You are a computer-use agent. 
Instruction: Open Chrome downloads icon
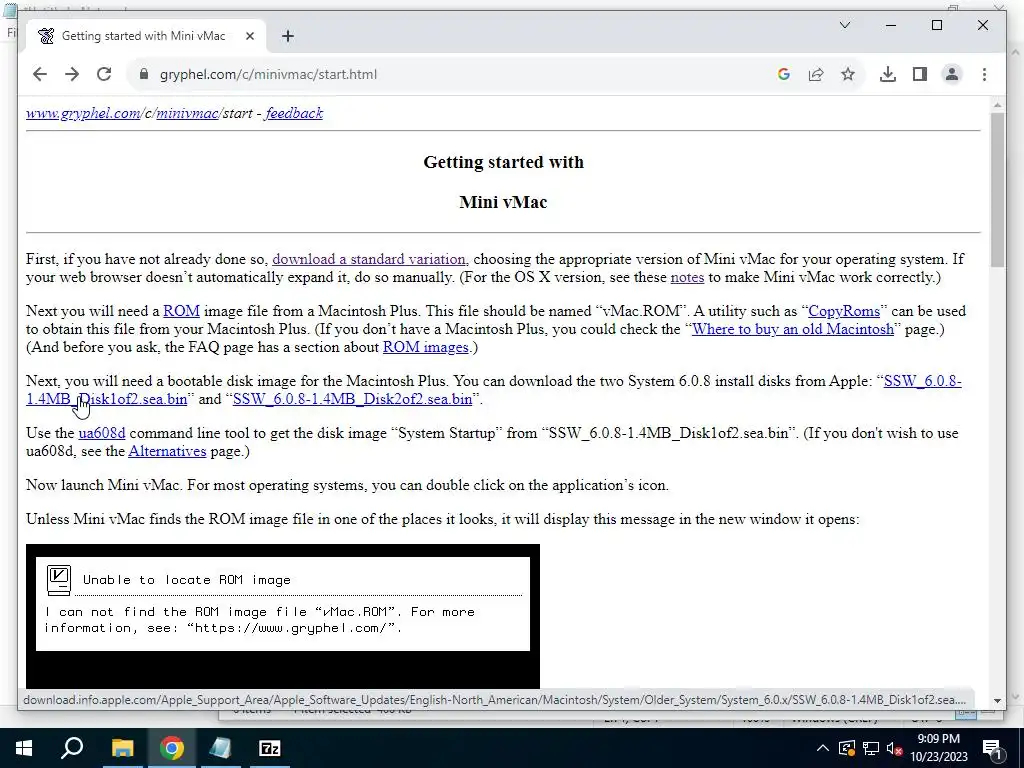click(x=888, y=74)
